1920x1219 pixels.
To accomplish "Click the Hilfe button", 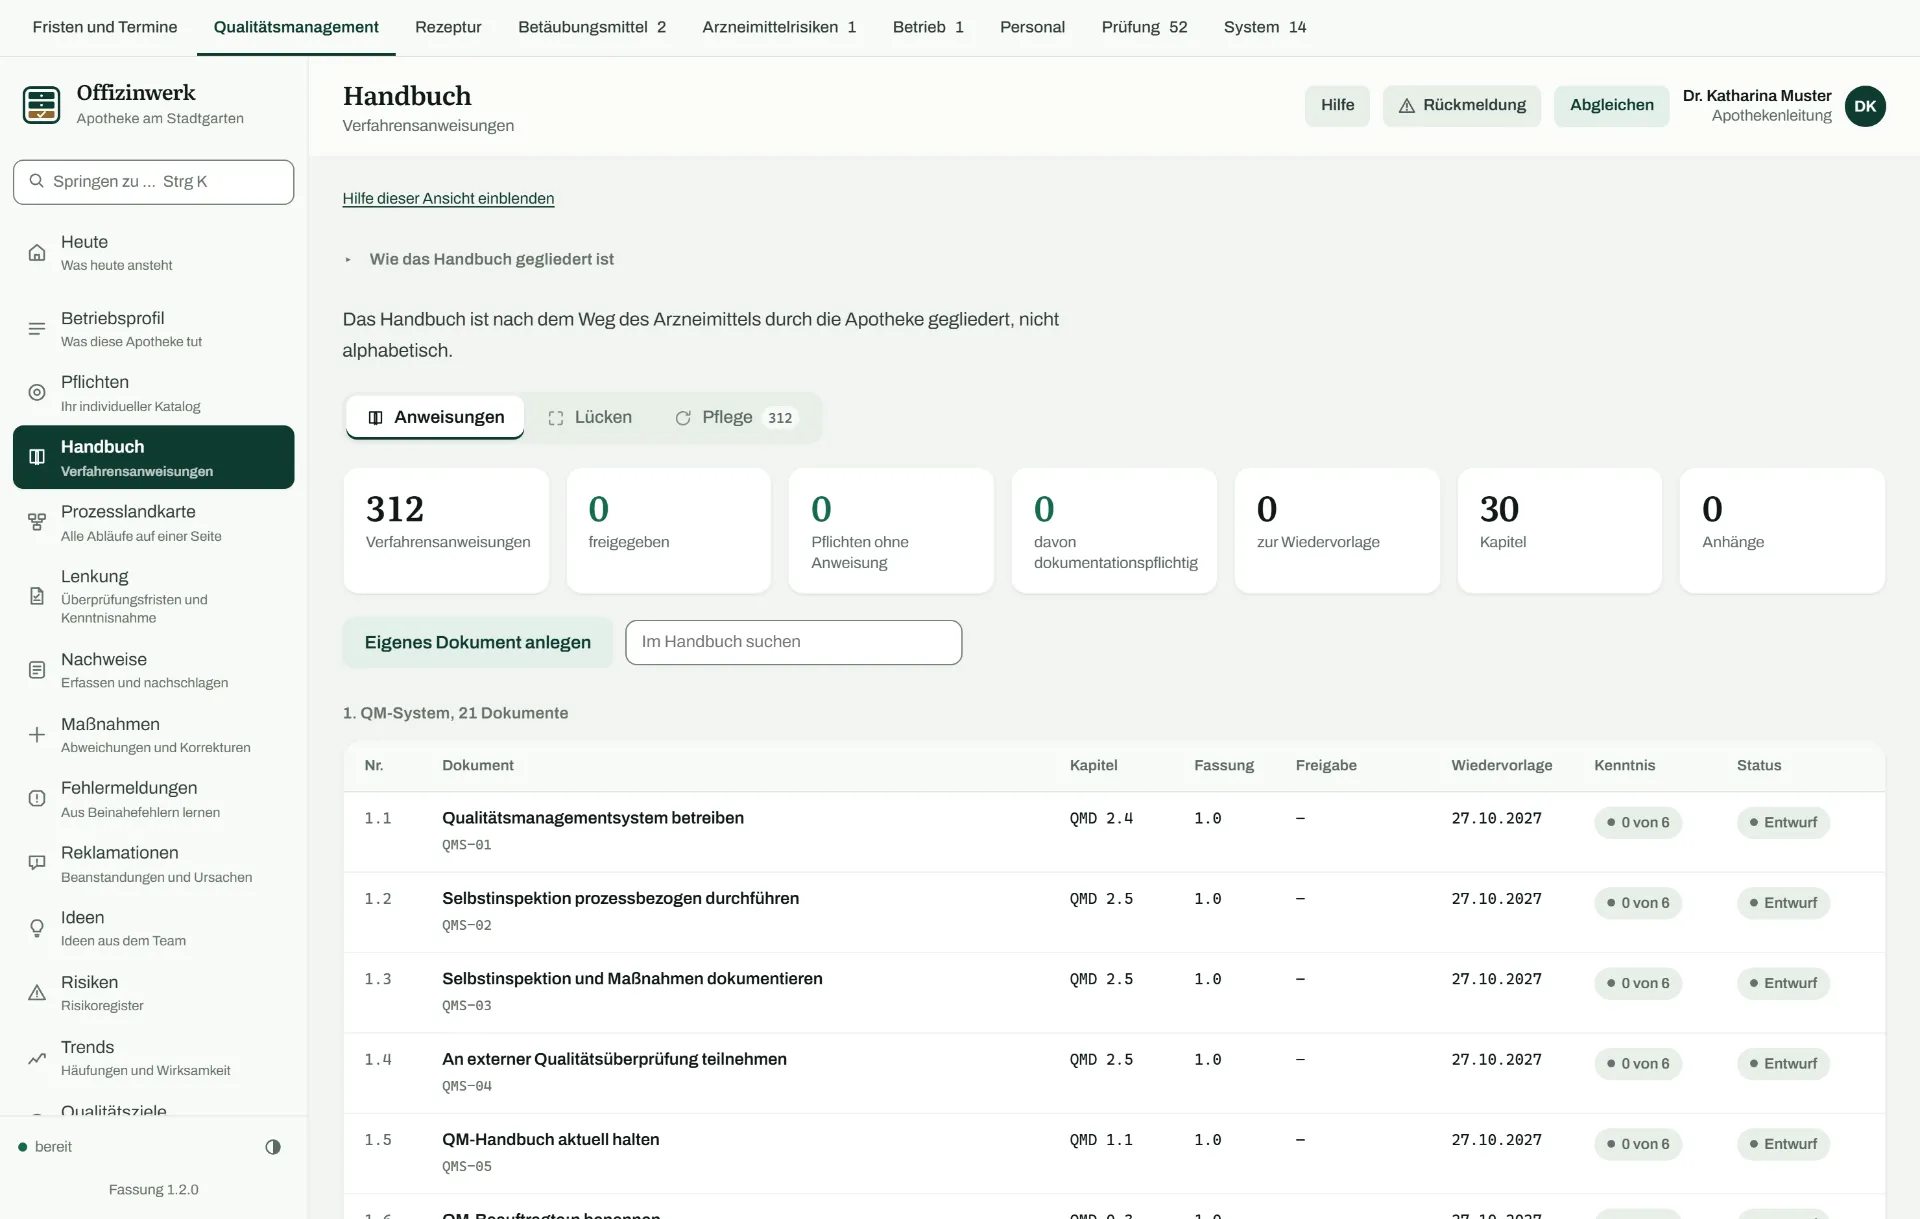I will pyautogui.click(x=1337, y=106).
